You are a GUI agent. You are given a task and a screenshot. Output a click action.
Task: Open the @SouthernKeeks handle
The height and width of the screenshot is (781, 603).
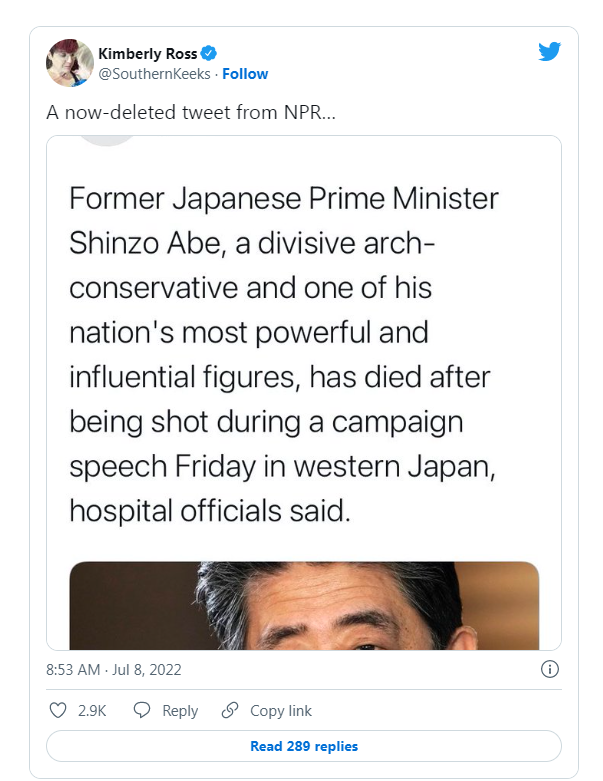point(154,74)
